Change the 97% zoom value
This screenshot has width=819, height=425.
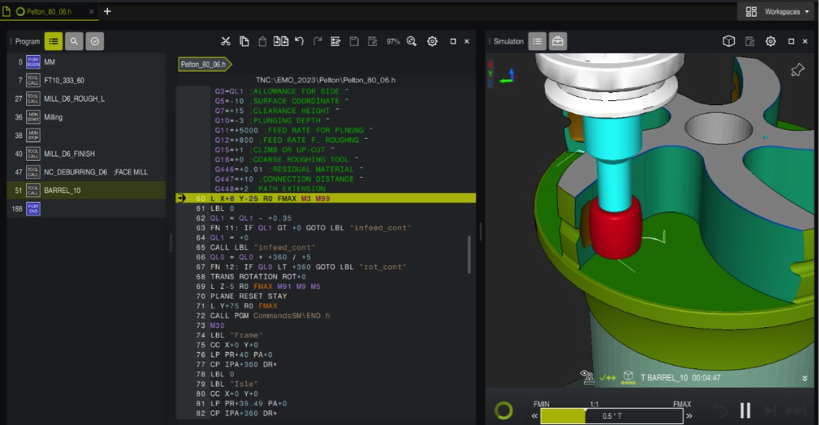pyautogui.click(x=393, y=41)
